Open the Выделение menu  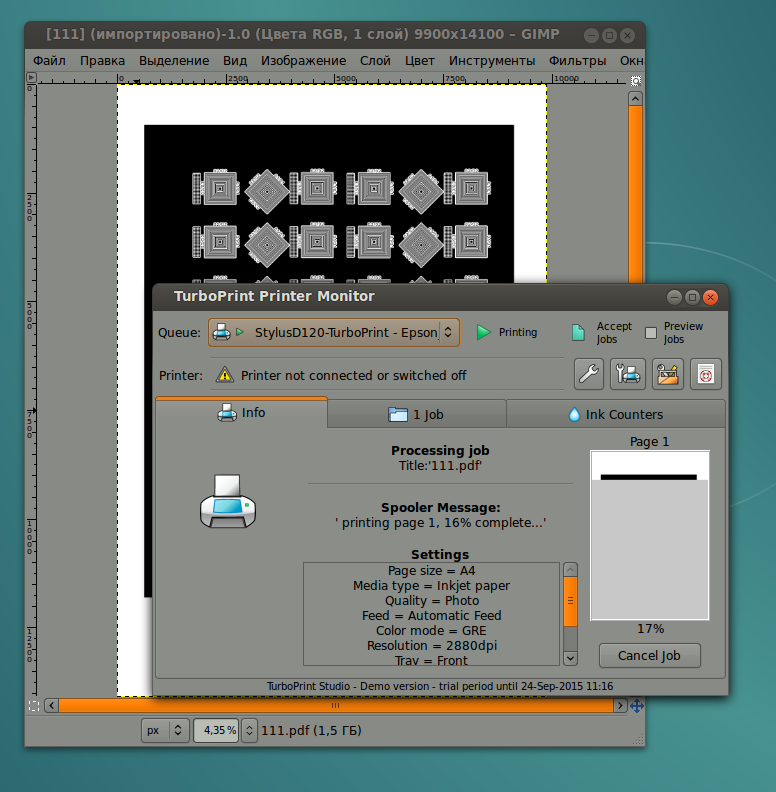point(174,61)
